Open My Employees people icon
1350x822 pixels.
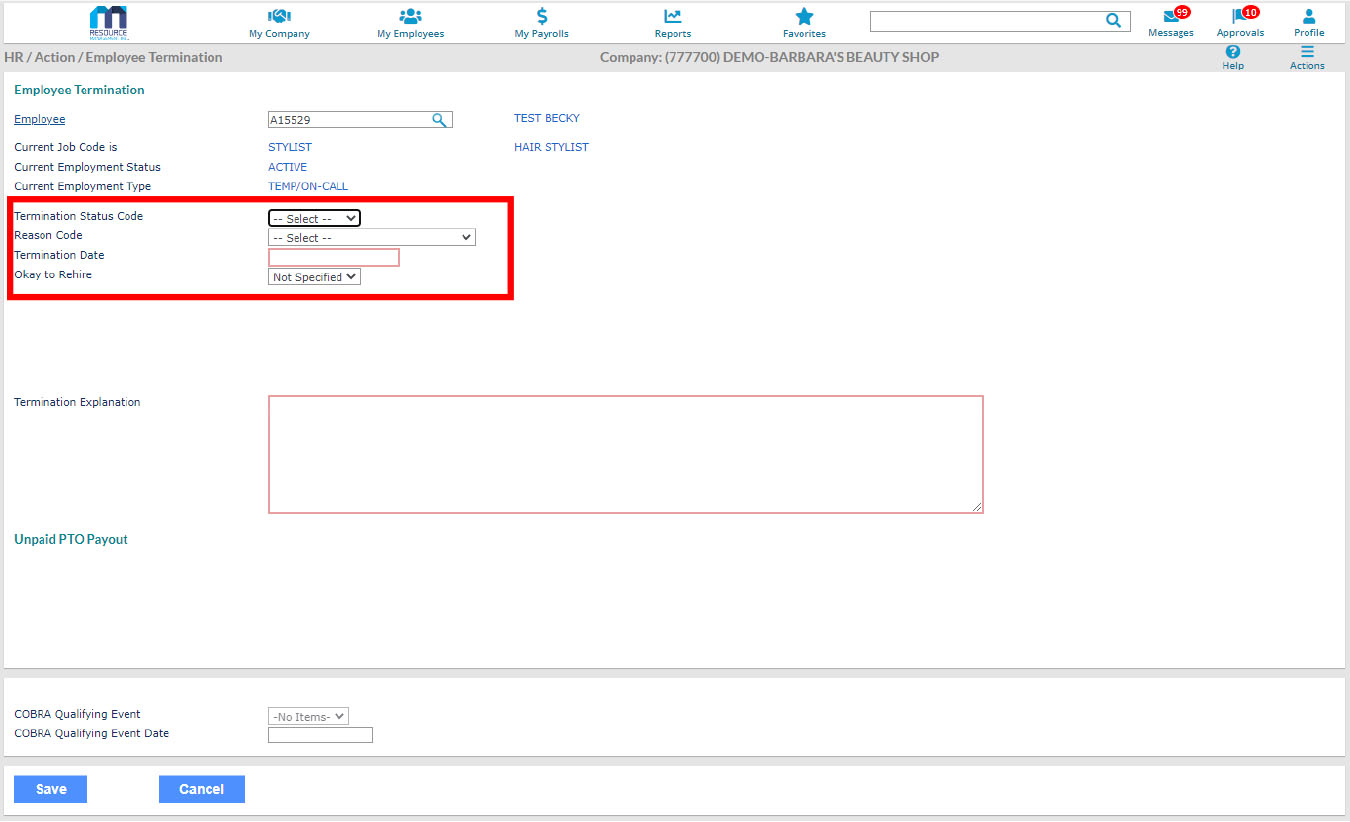point(410,16)
